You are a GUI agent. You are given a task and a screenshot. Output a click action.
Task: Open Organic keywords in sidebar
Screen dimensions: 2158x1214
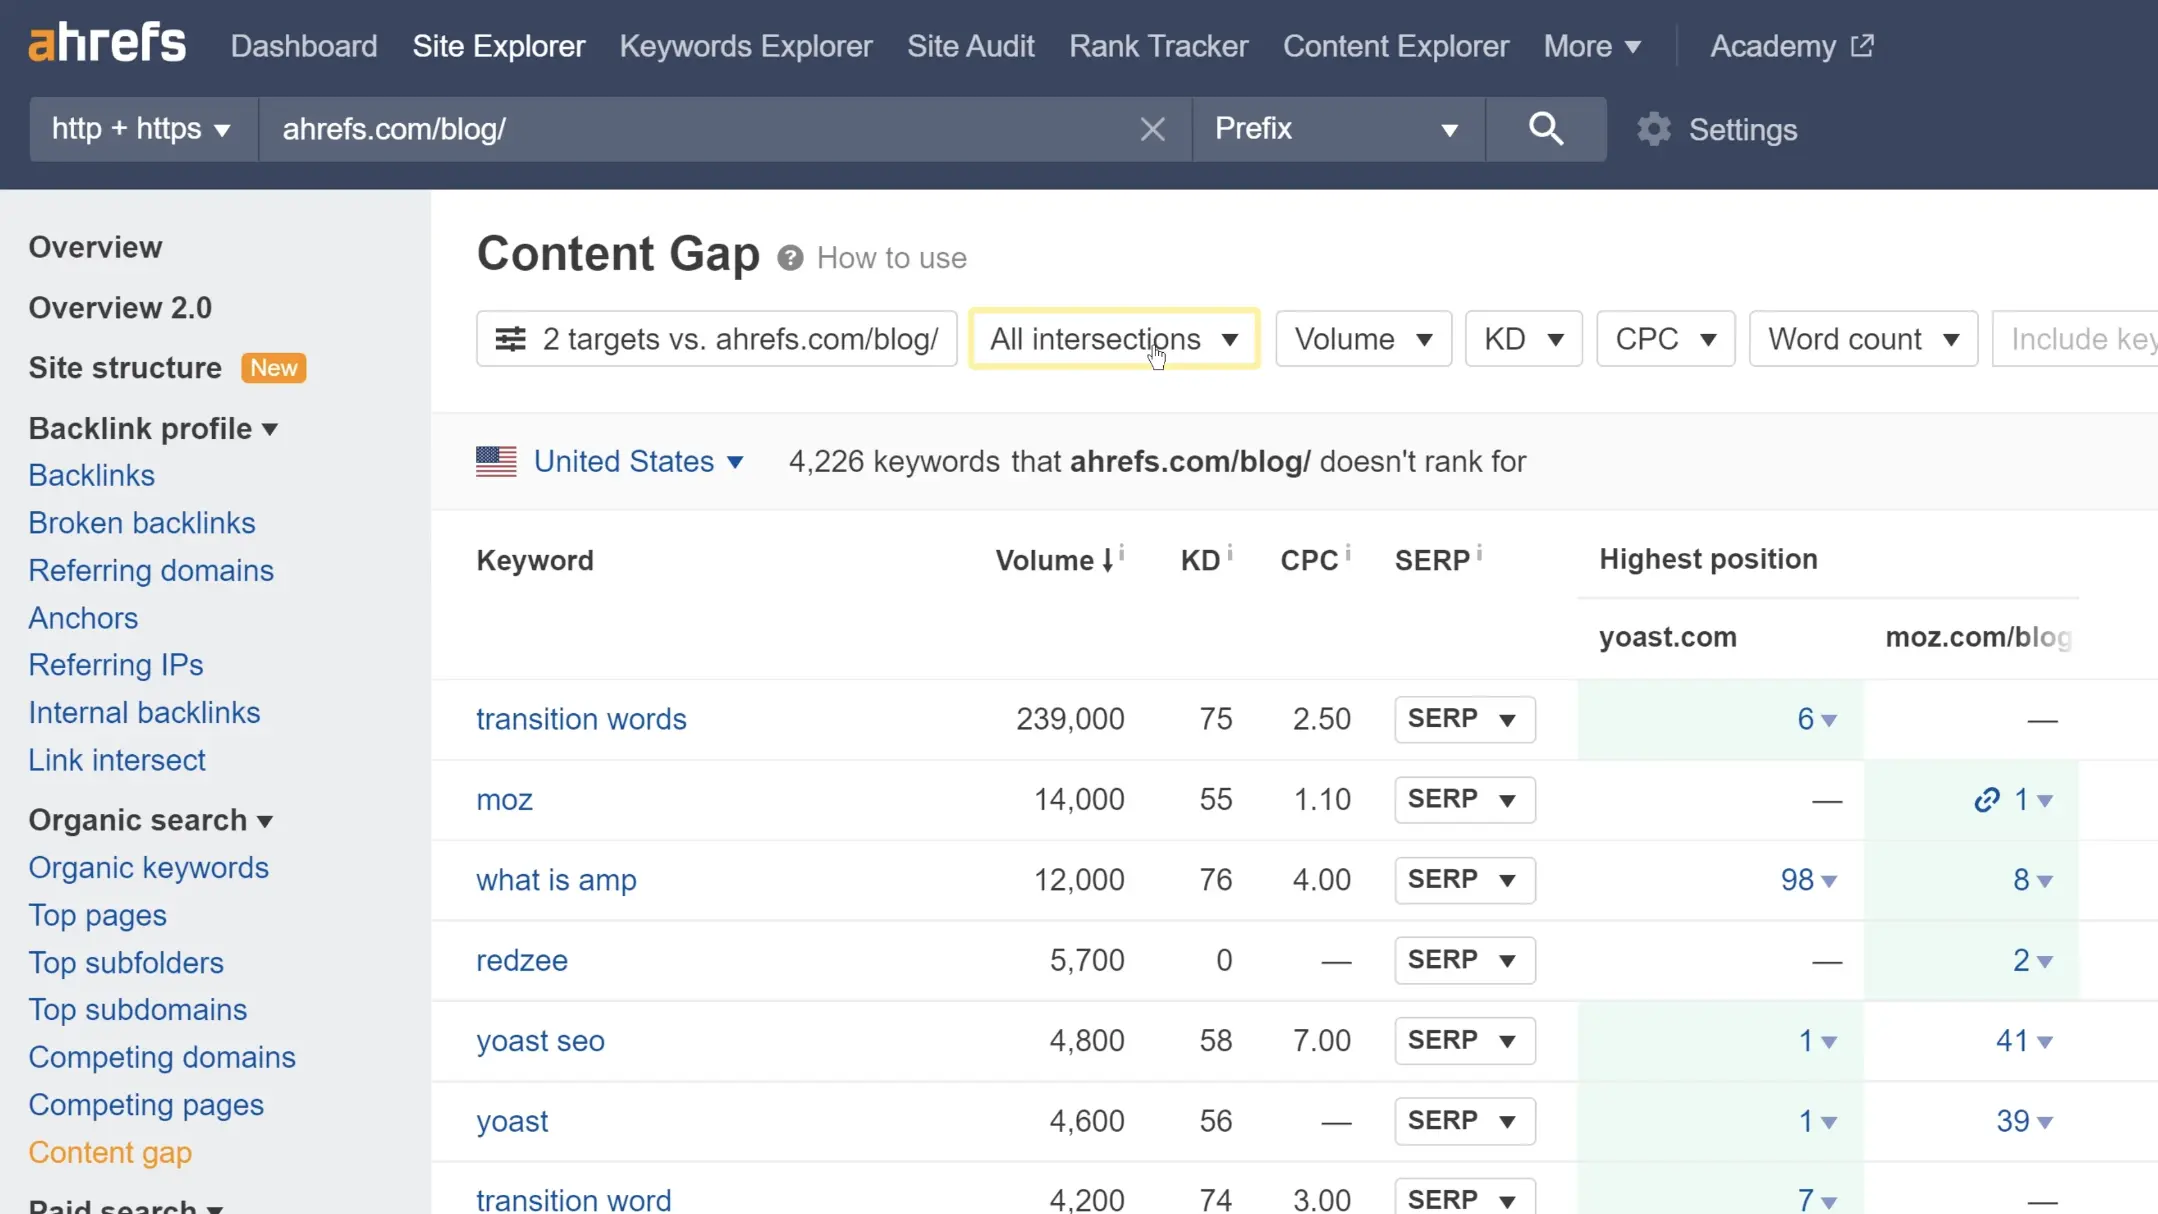[x=148, y=868]
